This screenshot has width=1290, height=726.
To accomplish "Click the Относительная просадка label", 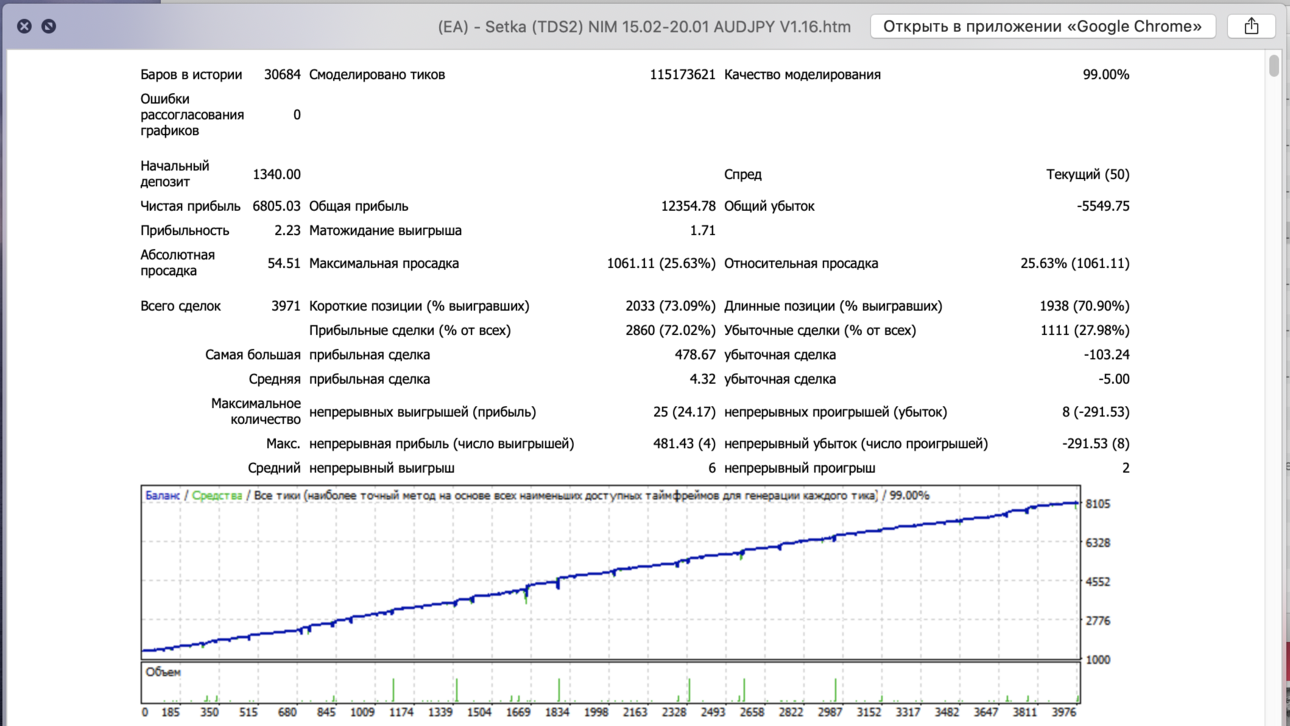I will point(801,263).
